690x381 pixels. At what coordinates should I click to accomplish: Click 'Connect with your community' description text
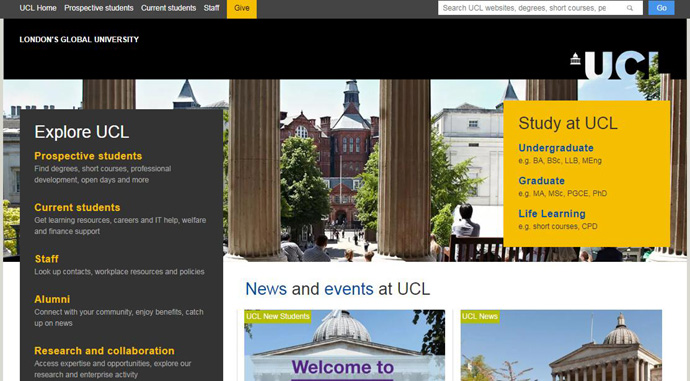click(119, 318)
